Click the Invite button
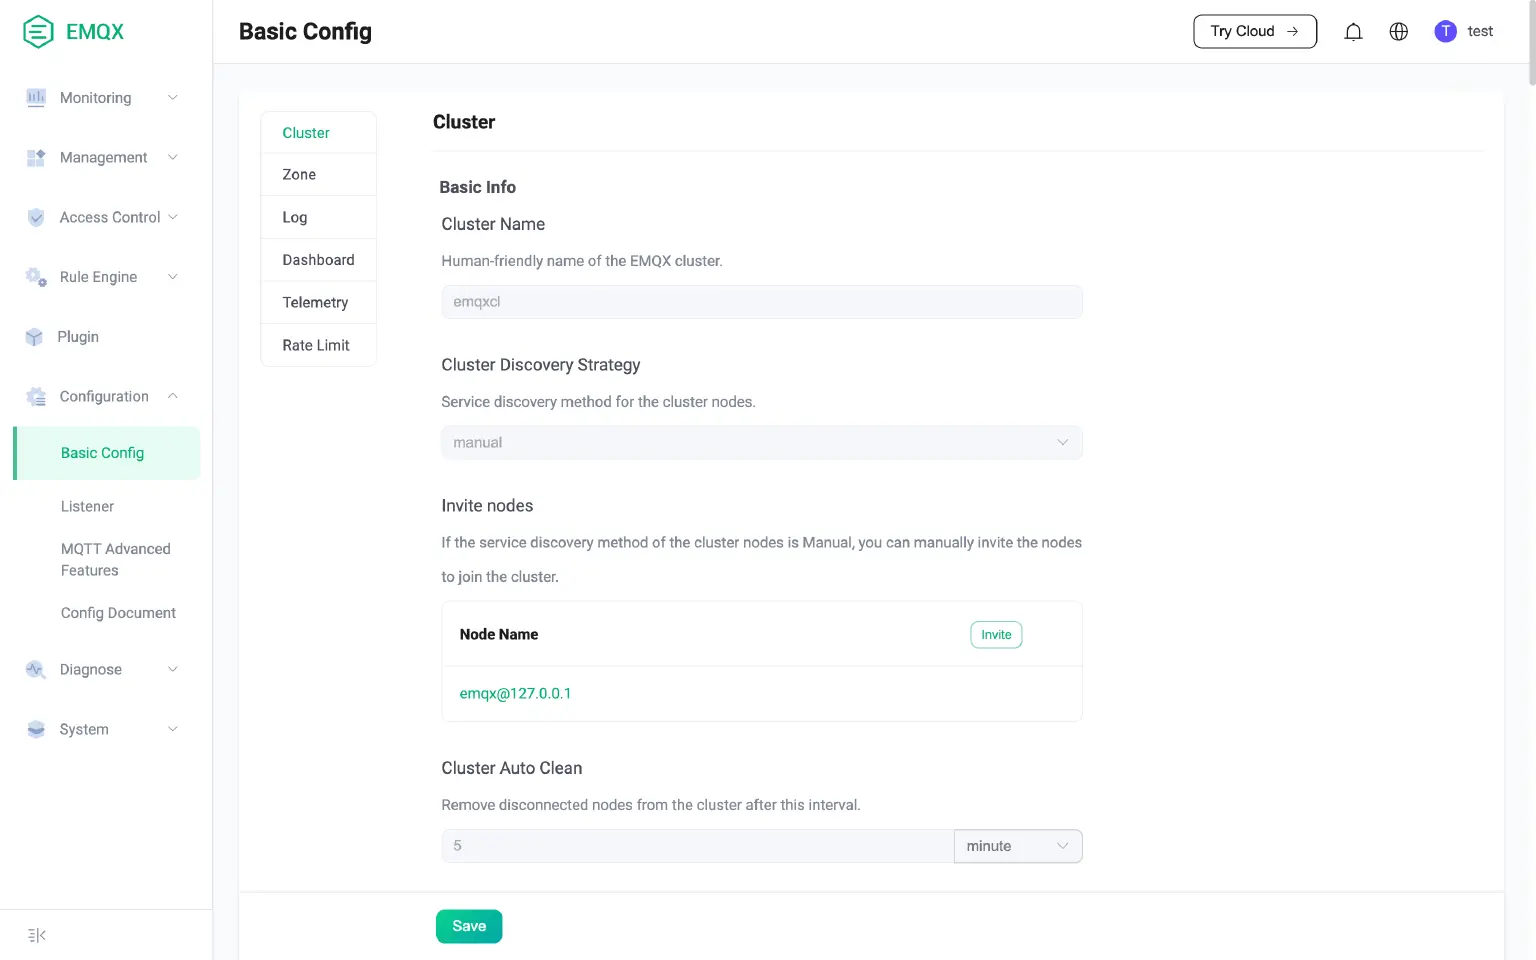 [995, 635]
